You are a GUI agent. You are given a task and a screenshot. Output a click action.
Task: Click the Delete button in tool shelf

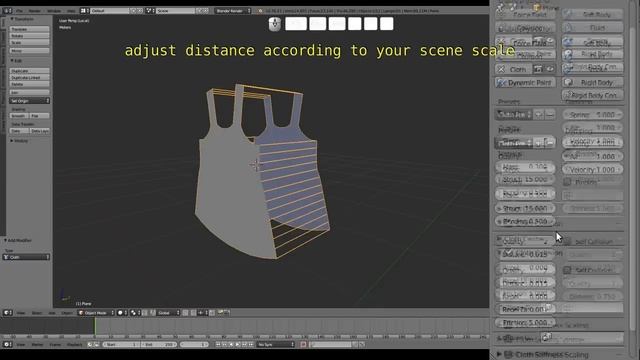(29, 84)
